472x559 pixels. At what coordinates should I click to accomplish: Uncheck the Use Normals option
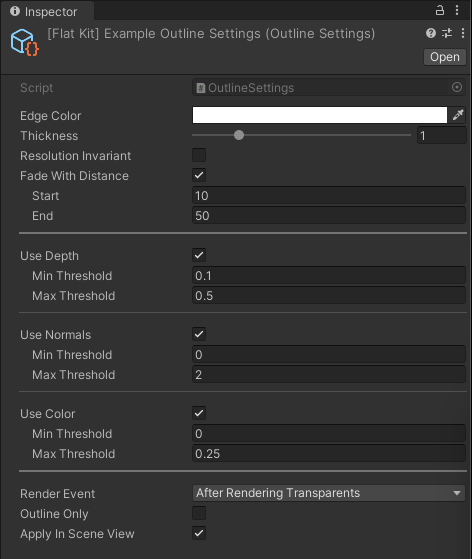[199, 334]
